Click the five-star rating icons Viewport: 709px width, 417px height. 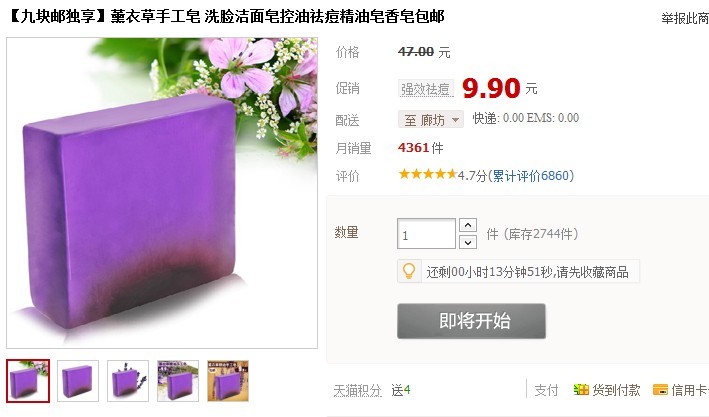[x=428, y=174]
